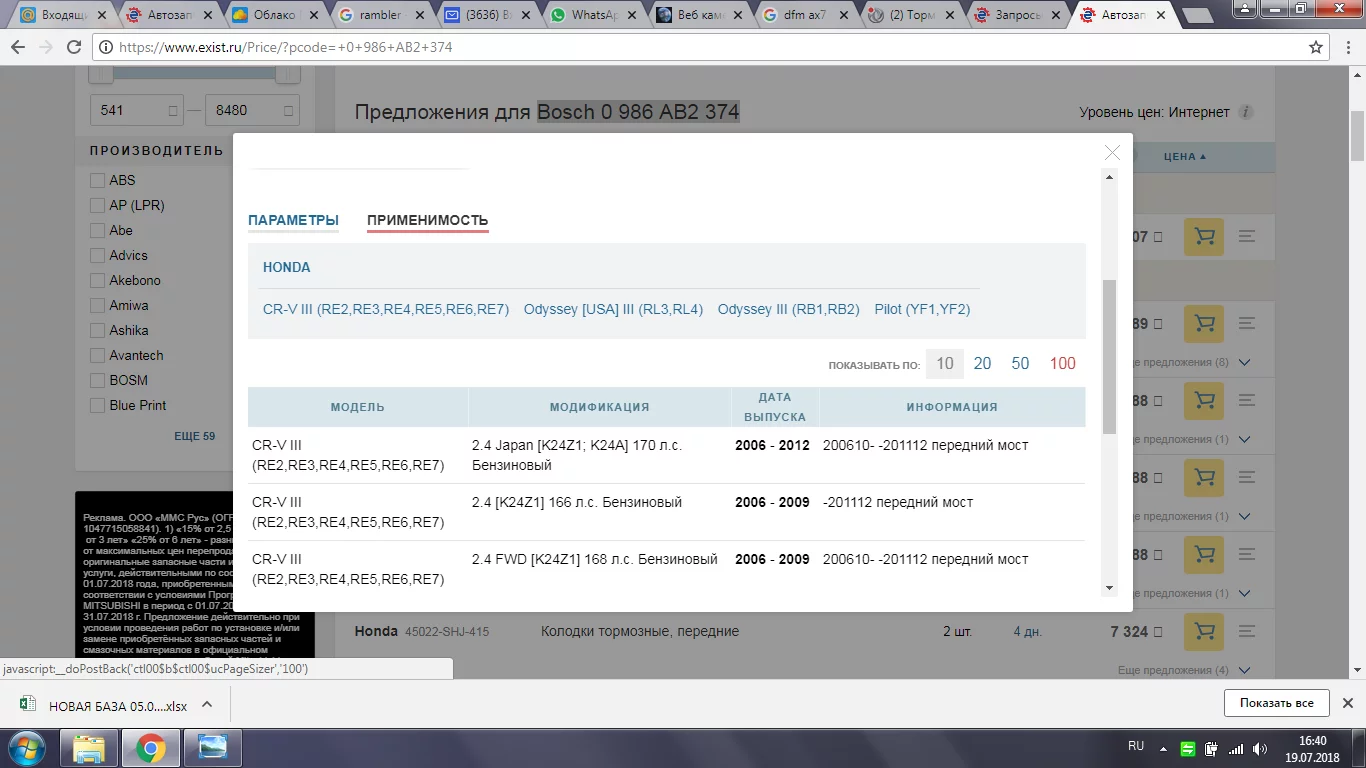
Task: Show 50 rows per page
Action: (1020, 364)
